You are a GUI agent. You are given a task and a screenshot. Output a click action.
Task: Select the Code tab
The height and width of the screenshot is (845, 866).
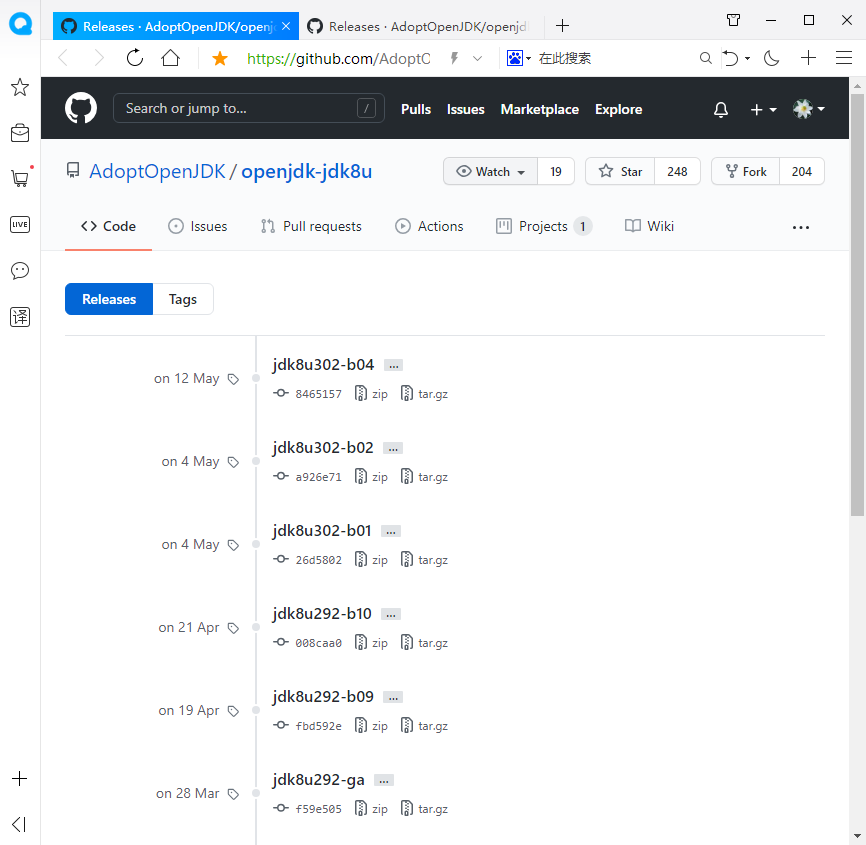(x=108, y=226)
